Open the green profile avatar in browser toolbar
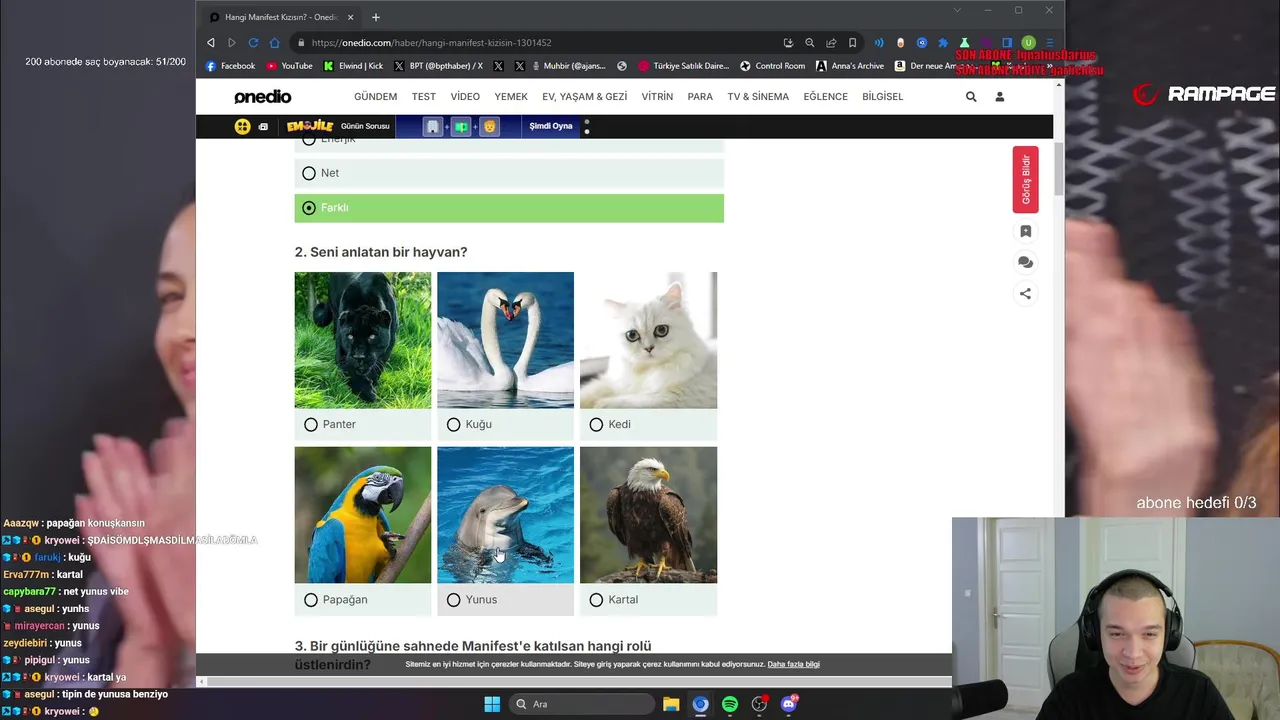The image size is (1280, 720). [1028, 43]
